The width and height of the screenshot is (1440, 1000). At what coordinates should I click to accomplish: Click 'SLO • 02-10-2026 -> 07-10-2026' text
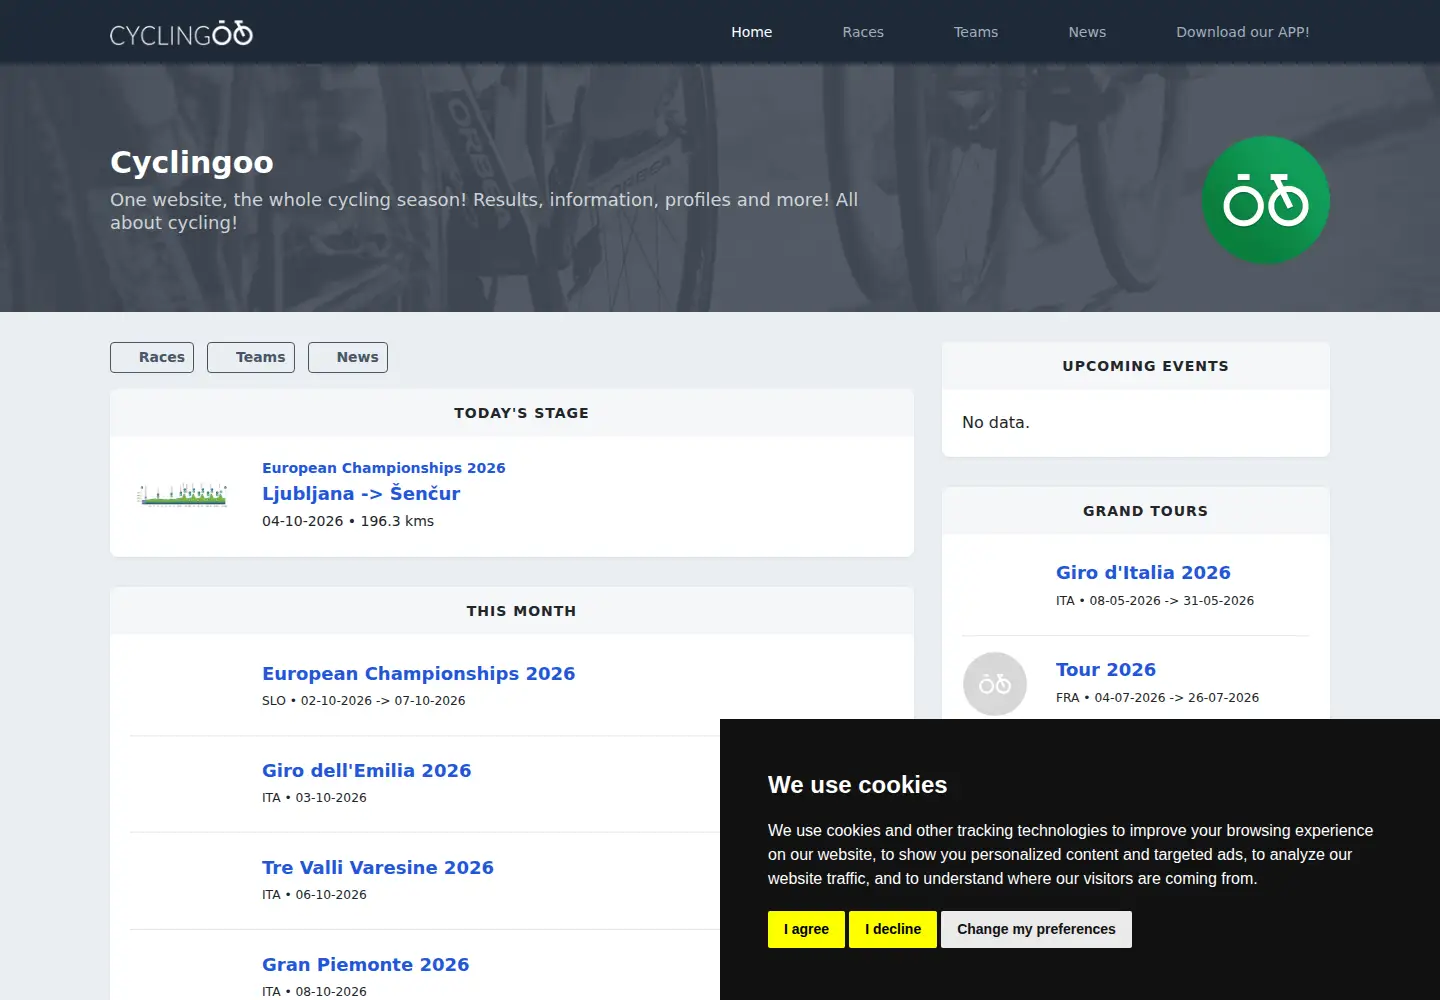364,701
